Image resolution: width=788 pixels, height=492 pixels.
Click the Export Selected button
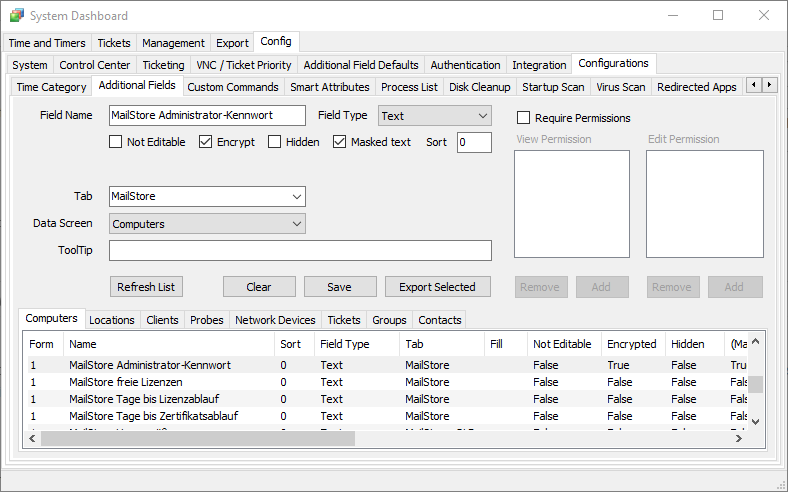click(437, 287)
